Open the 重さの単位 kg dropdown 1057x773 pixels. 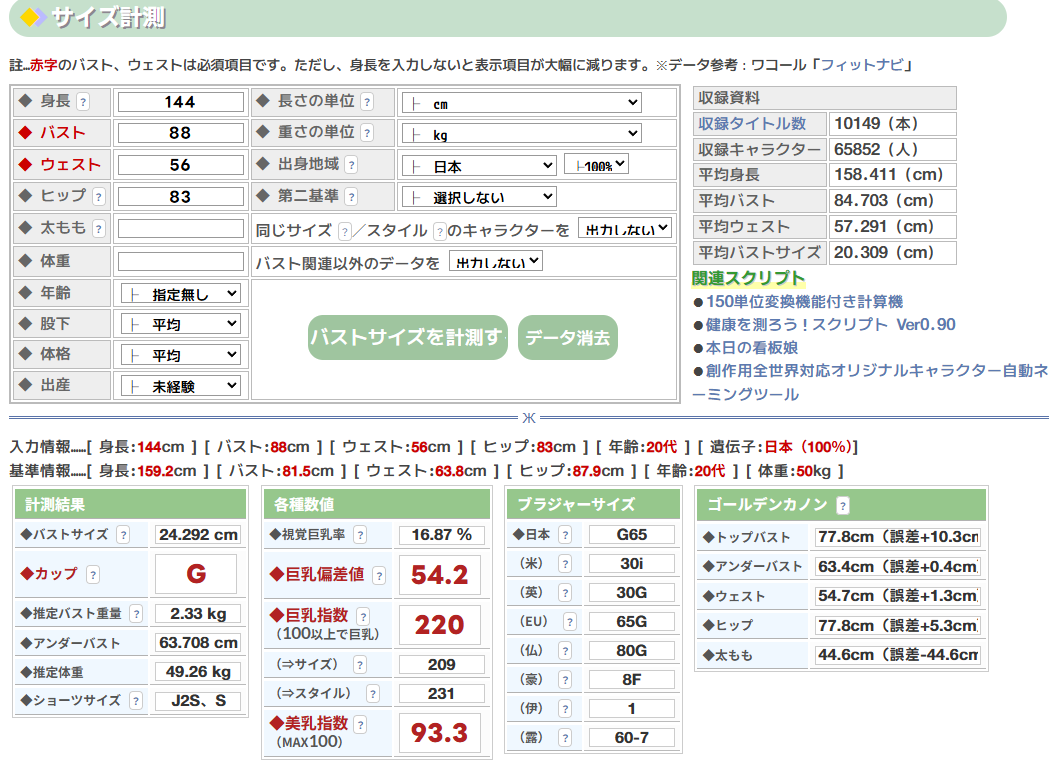(520, 134)
